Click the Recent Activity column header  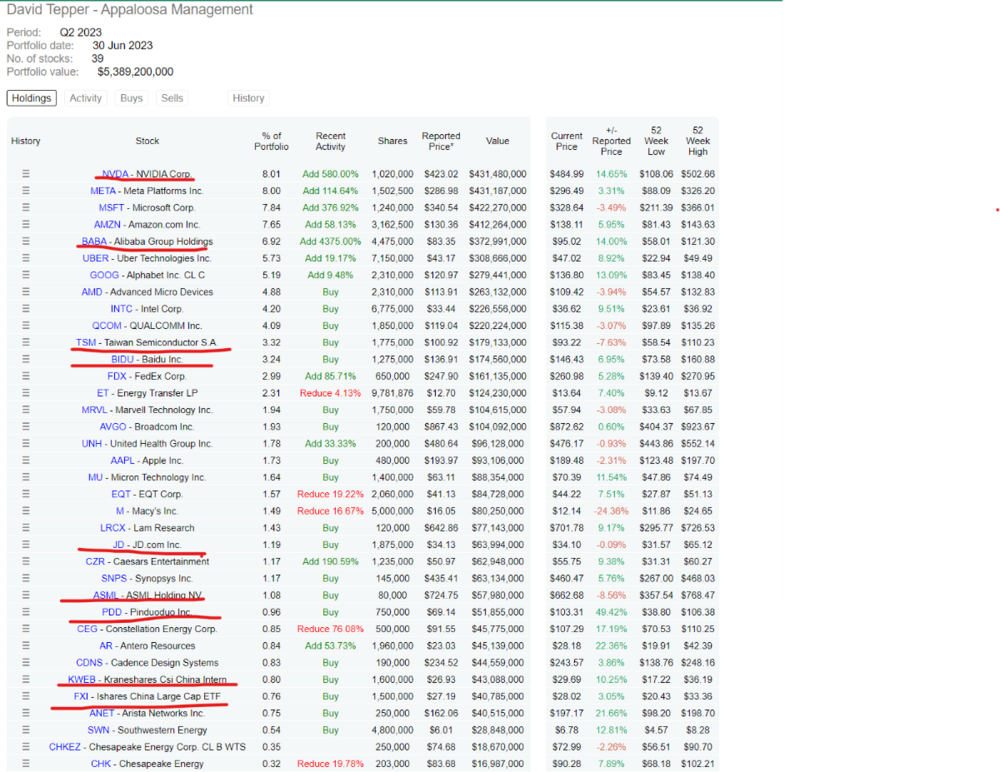tap(330, 141)
